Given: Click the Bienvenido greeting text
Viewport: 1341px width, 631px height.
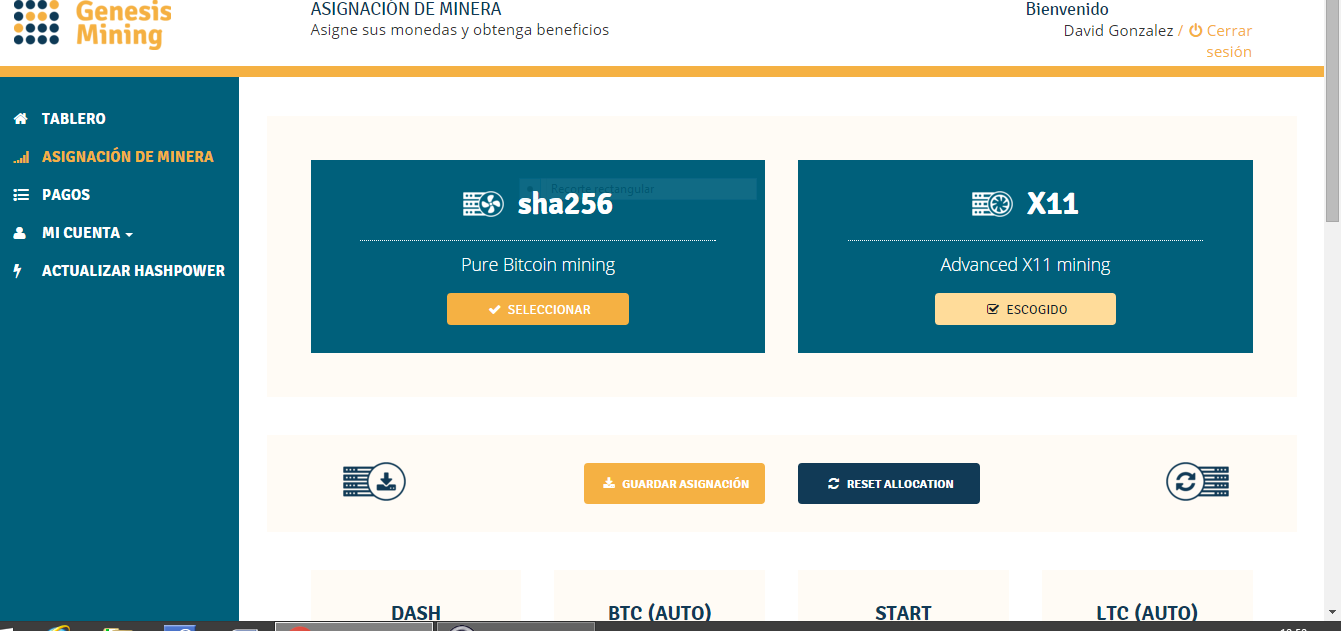Looking at the screenshot, I should (x=1067, y=9).
